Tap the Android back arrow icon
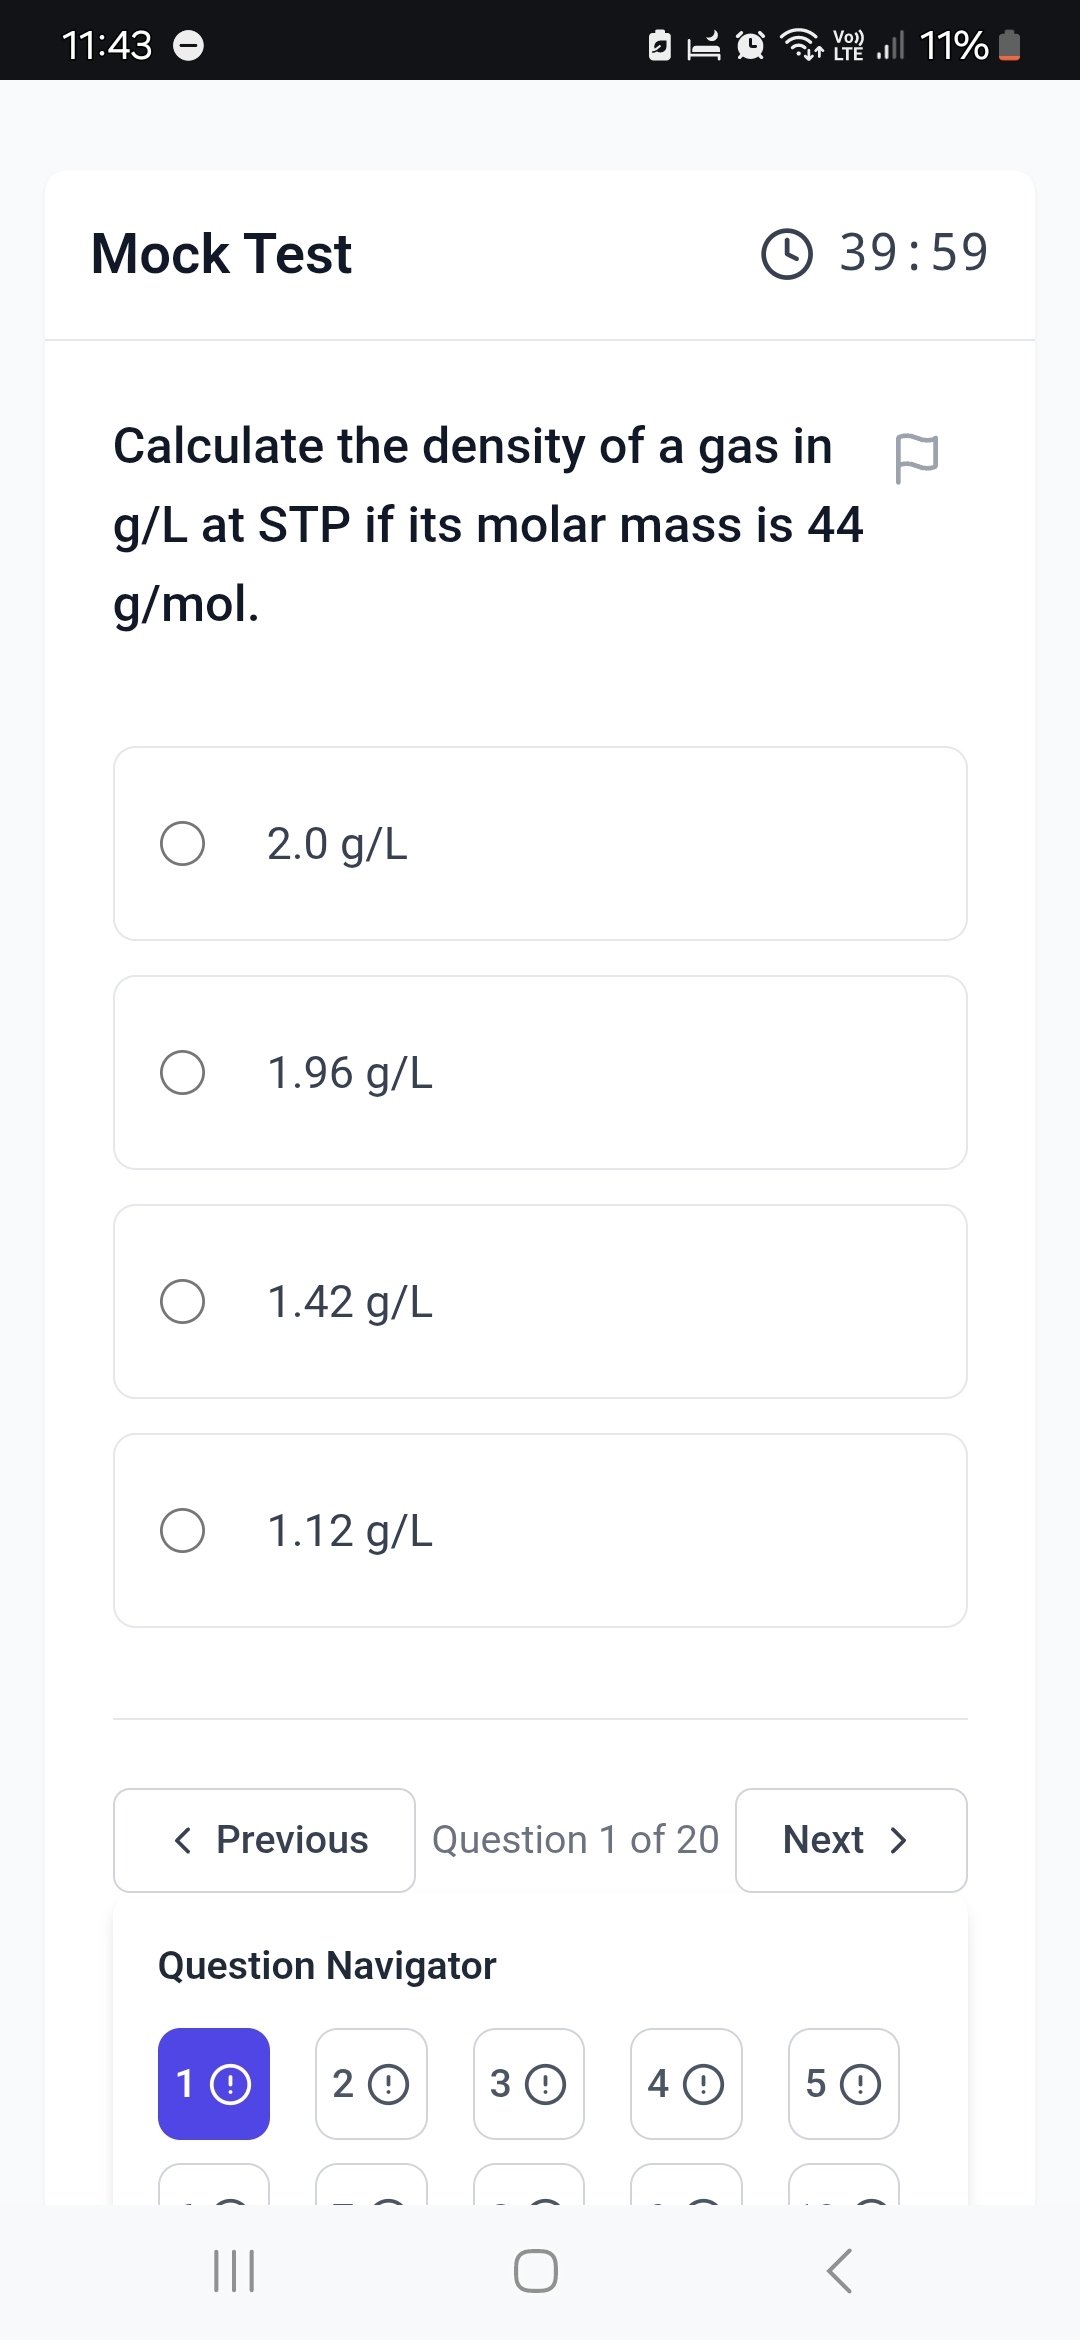 (840, 2271)
